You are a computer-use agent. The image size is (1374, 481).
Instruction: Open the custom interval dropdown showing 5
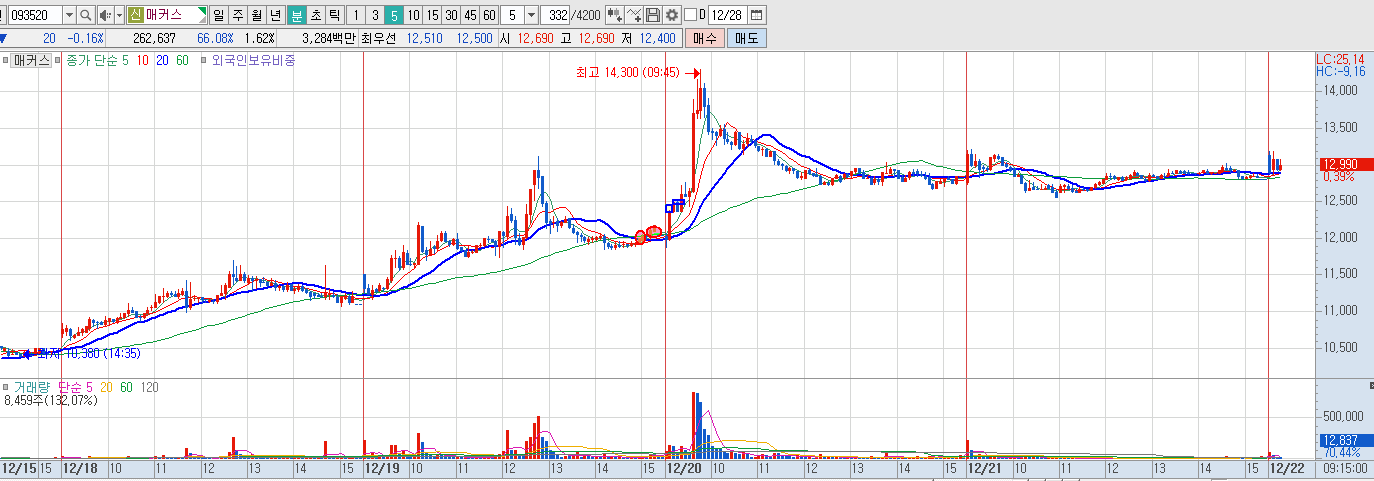(530, 15)
